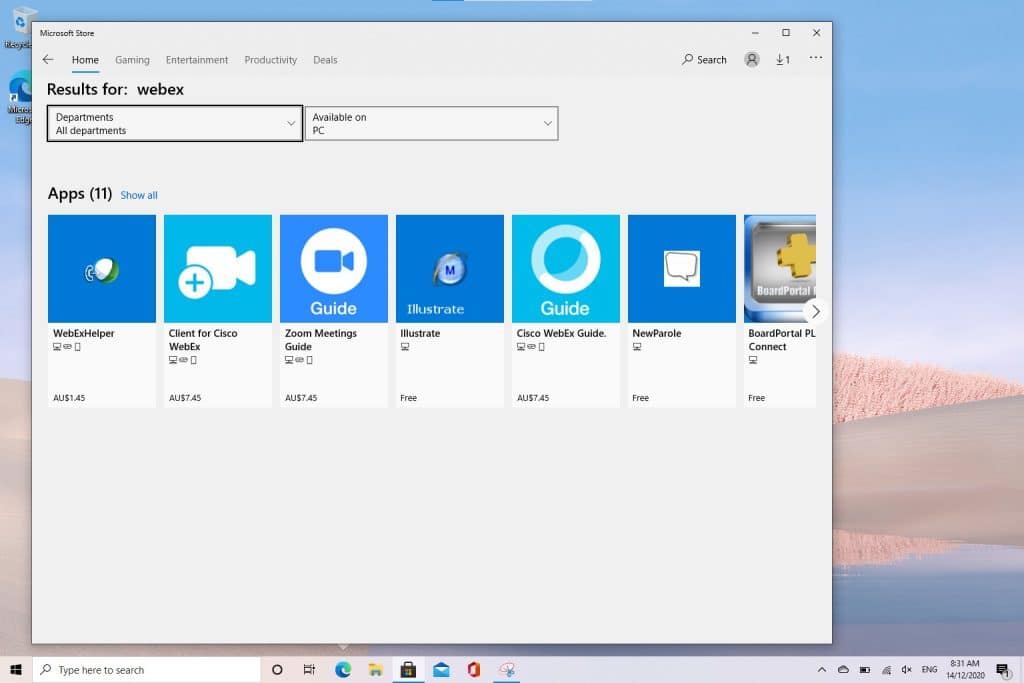Open Microsoft Office from the taskbar

pos(473,669)
